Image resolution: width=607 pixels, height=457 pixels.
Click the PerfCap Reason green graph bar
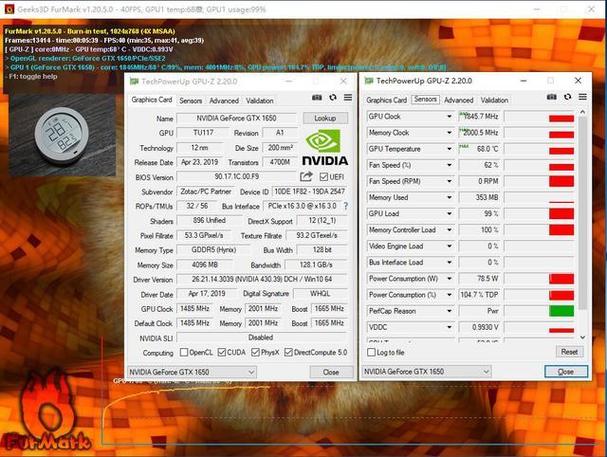561,311
